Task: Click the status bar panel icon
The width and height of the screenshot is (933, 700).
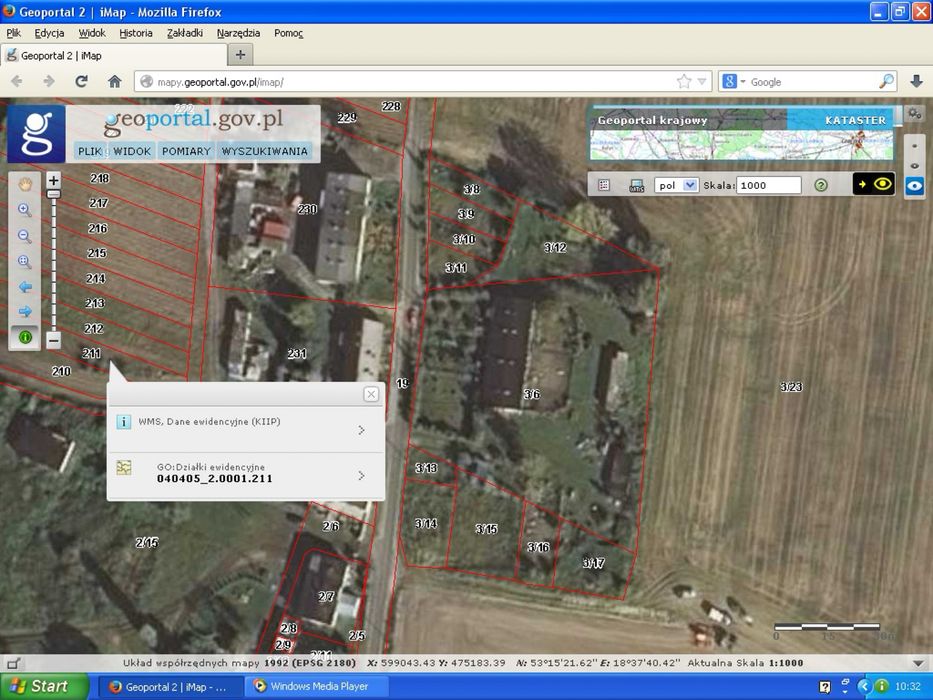Action: click(x=13, y=663)
